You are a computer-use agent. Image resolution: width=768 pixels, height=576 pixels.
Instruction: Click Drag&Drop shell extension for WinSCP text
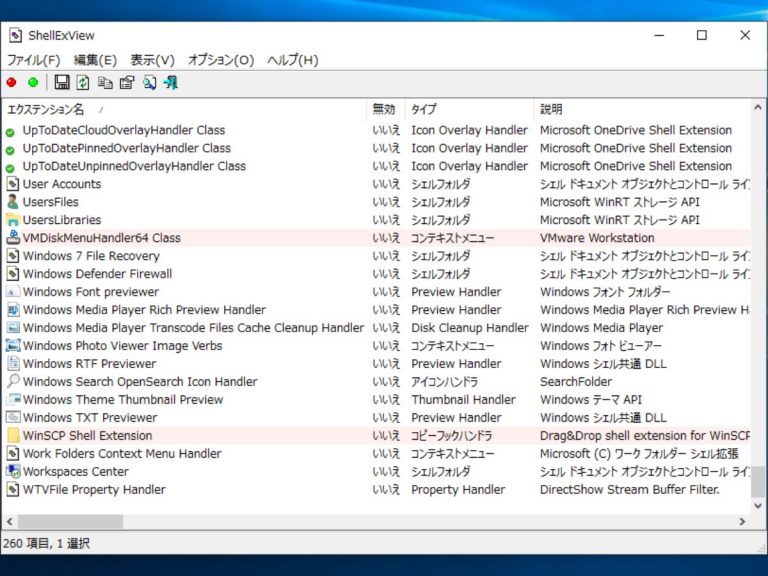[645, 435]
